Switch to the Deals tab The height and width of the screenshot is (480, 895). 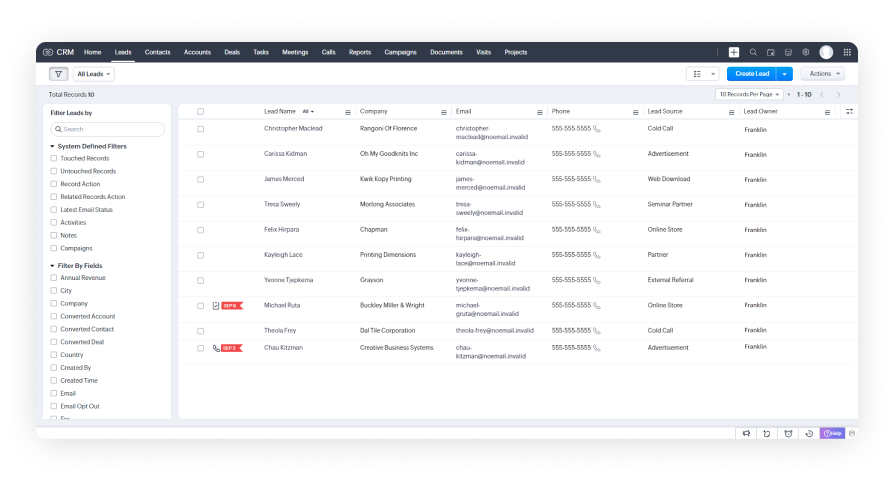(x=232, y=52)
